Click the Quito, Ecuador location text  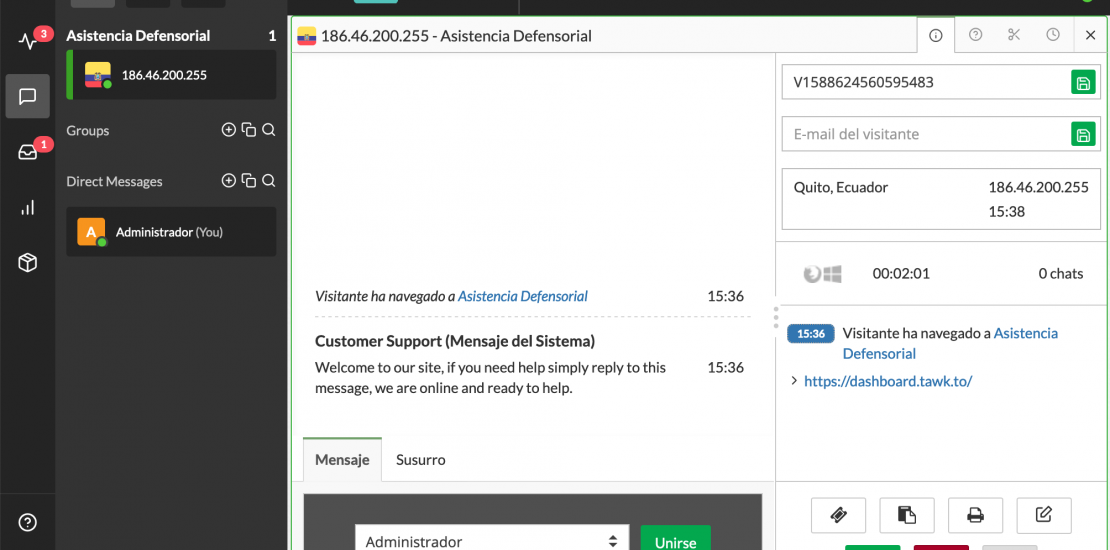click(840, 188)
